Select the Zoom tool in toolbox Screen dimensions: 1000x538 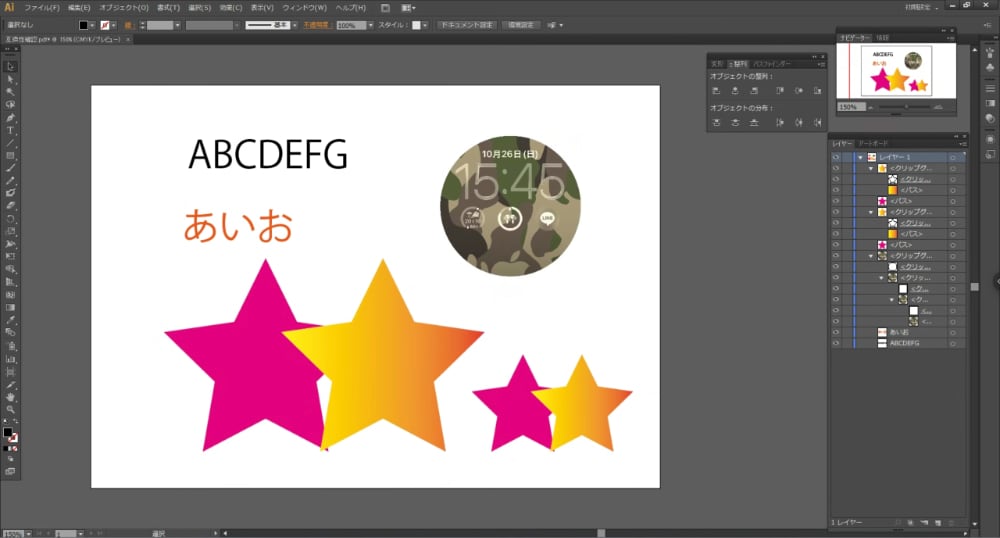11,410
